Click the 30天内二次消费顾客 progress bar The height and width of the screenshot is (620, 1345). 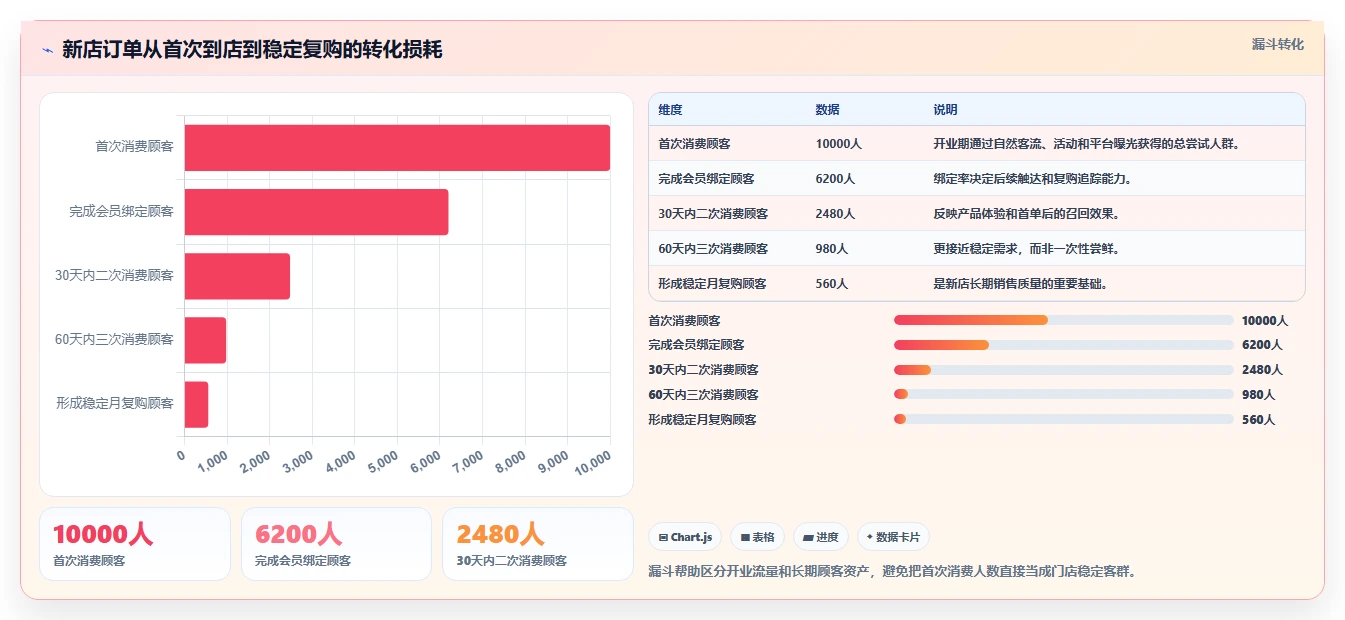[x=1064, y=370]
